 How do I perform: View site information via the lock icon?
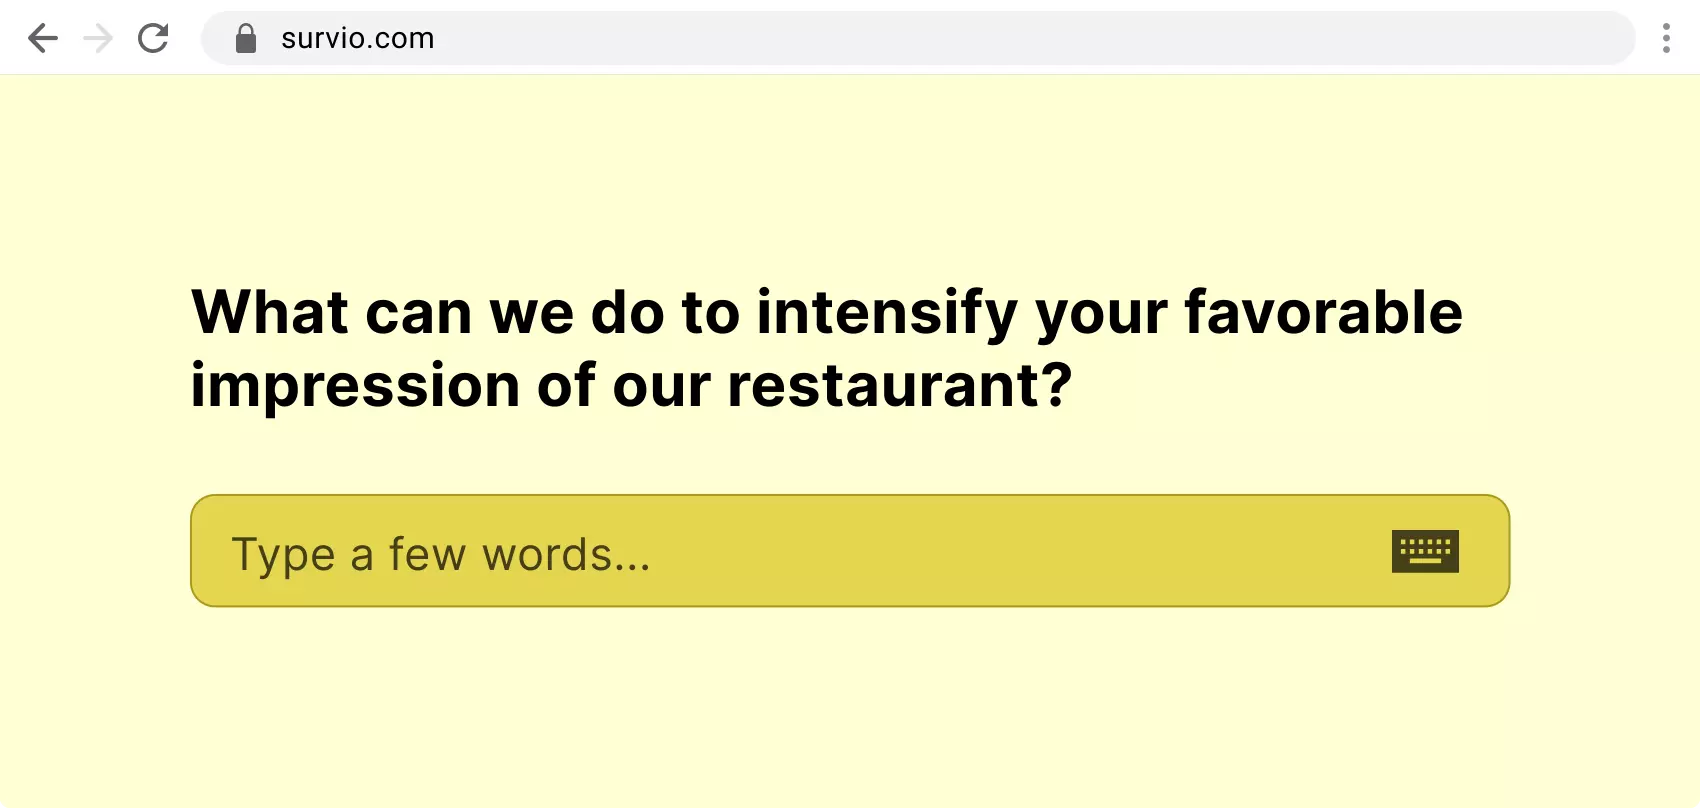(246, 39)
